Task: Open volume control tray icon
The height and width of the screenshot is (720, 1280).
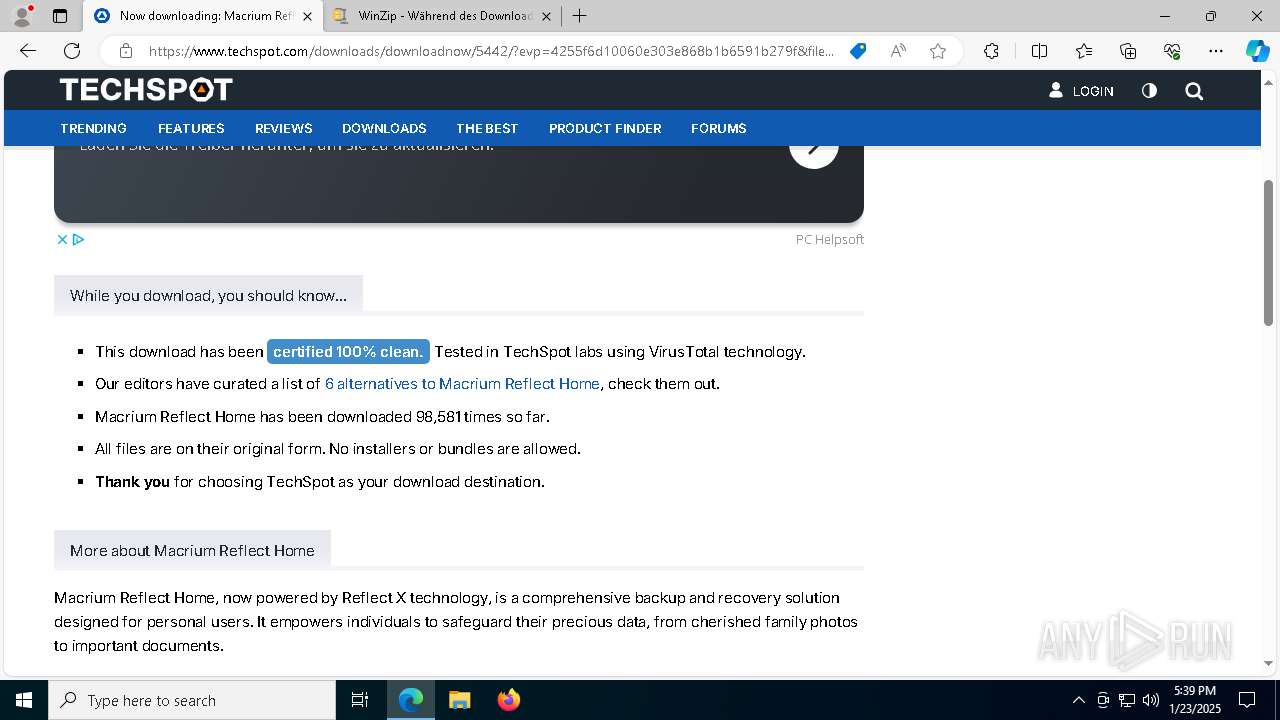Action: [1150, 700]
